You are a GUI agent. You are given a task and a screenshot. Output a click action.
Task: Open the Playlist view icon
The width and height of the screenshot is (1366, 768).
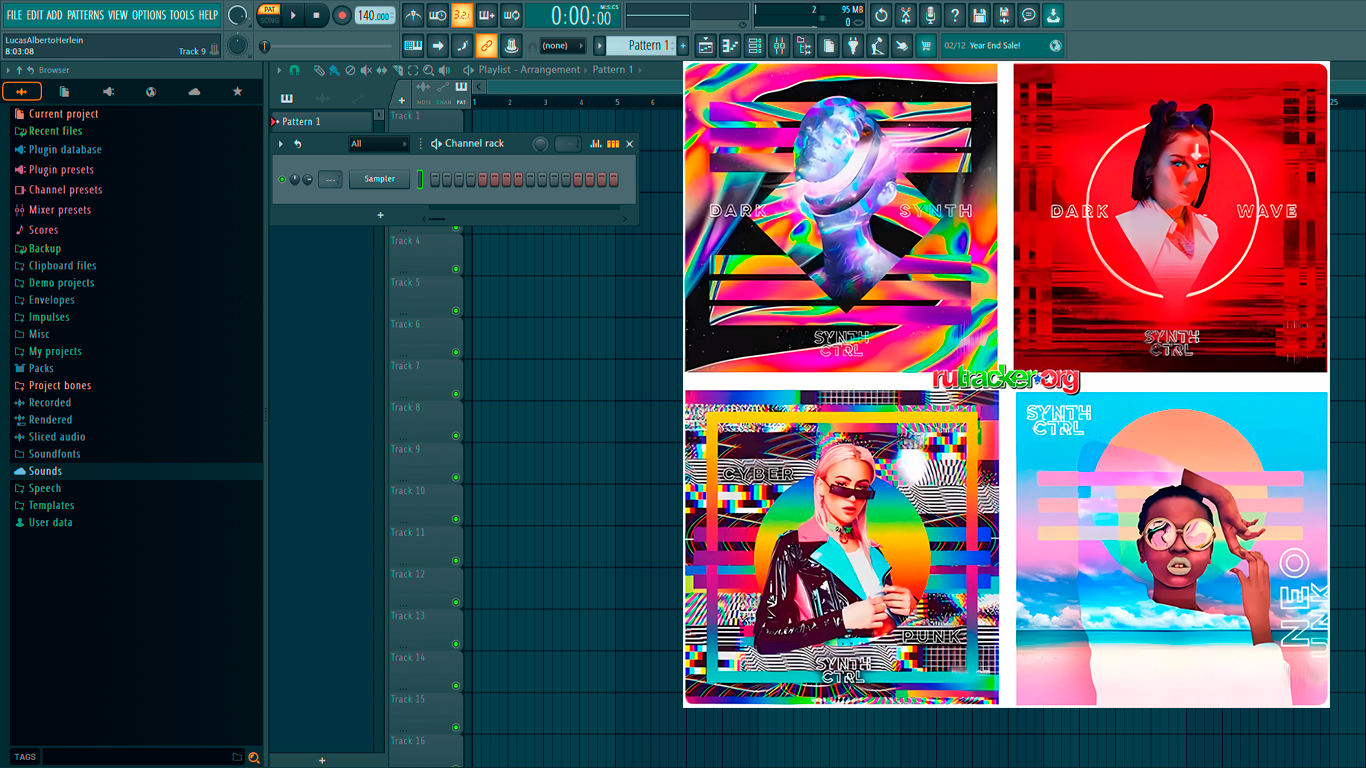706,45
